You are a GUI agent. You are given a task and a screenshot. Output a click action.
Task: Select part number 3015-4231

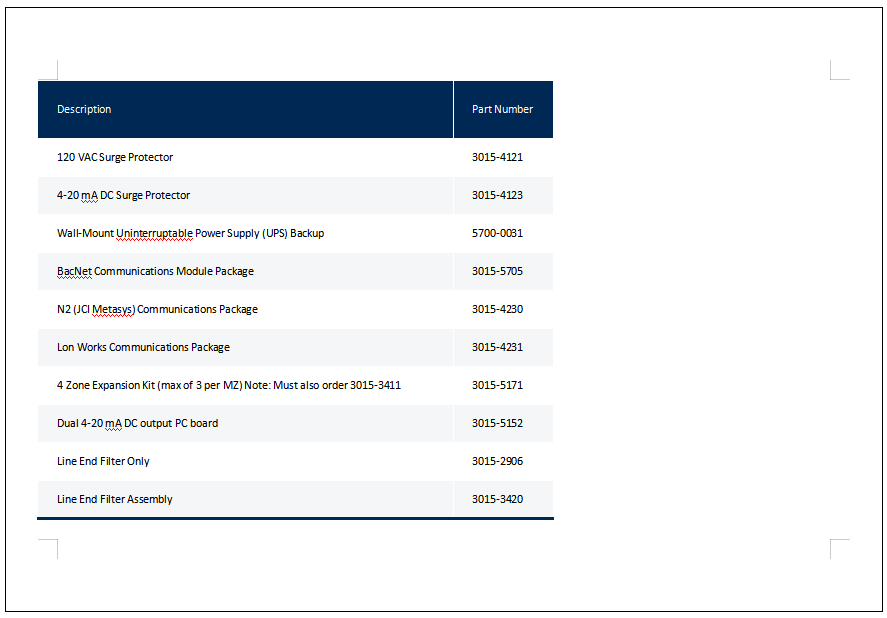point(497,347)
